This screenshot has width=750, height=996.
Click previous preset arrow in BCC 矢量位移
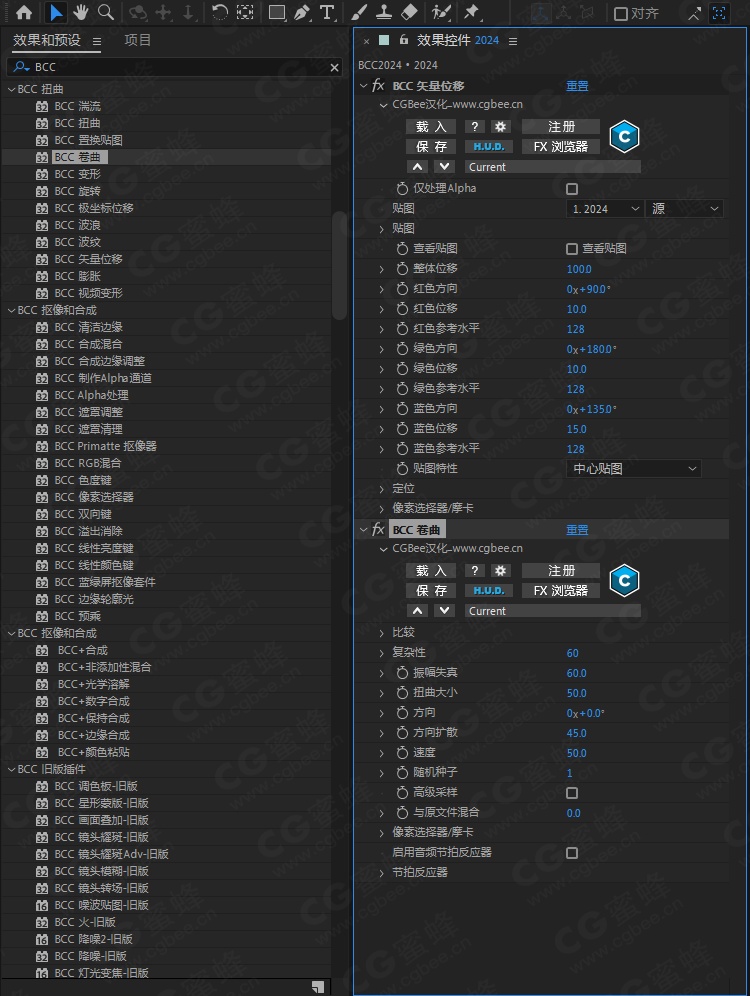(417, 166)
